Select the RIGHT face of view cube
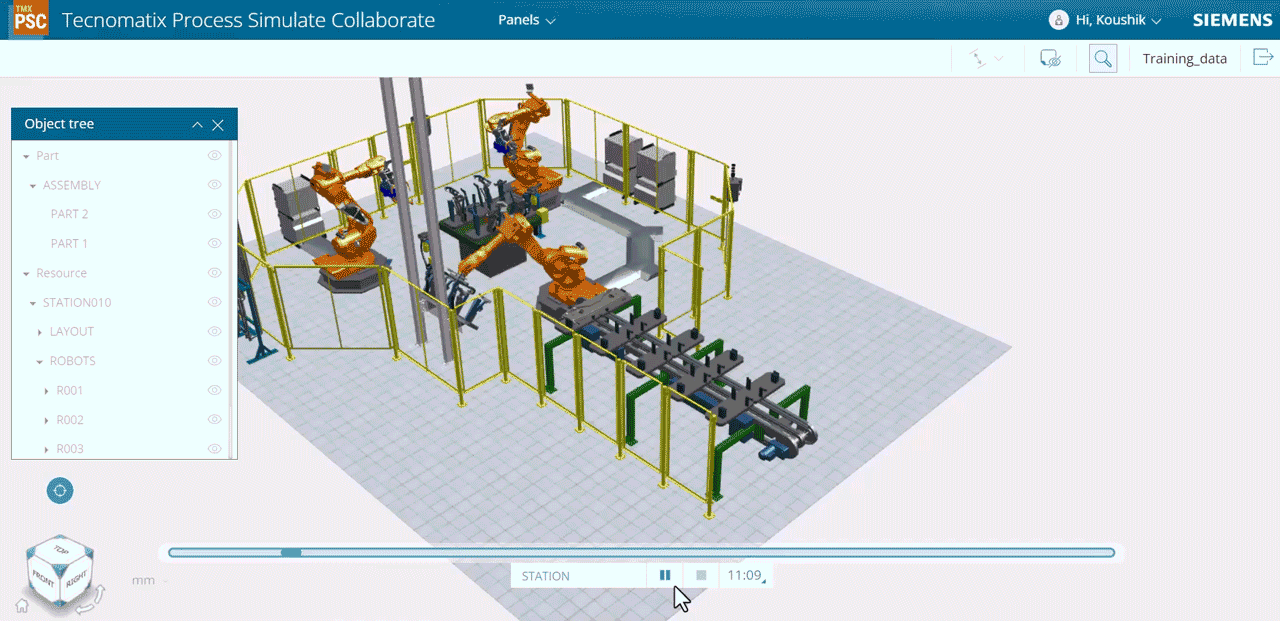Image resolution: width=1280 pixels, height=621 pixels. [77, 579]
